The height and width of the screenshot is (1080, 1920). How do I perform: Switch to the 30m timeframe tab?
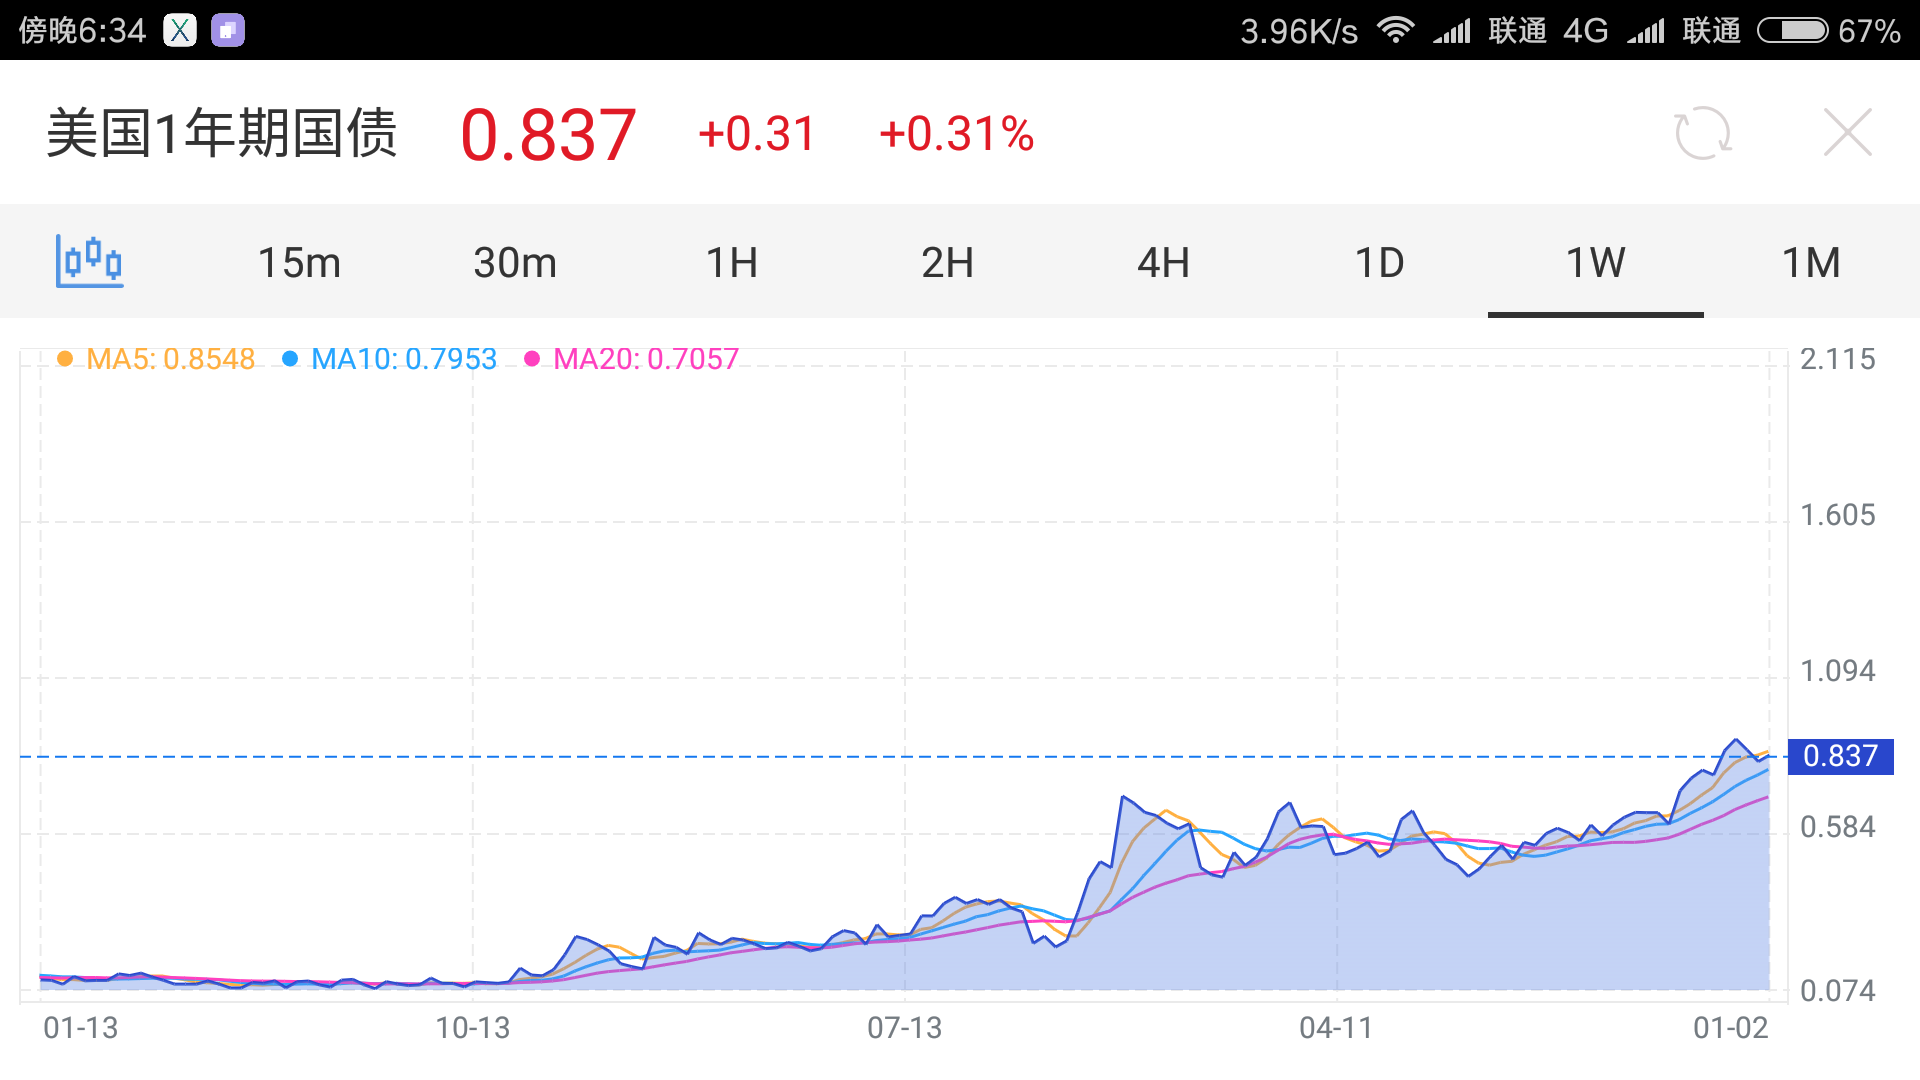pos(515,262)
